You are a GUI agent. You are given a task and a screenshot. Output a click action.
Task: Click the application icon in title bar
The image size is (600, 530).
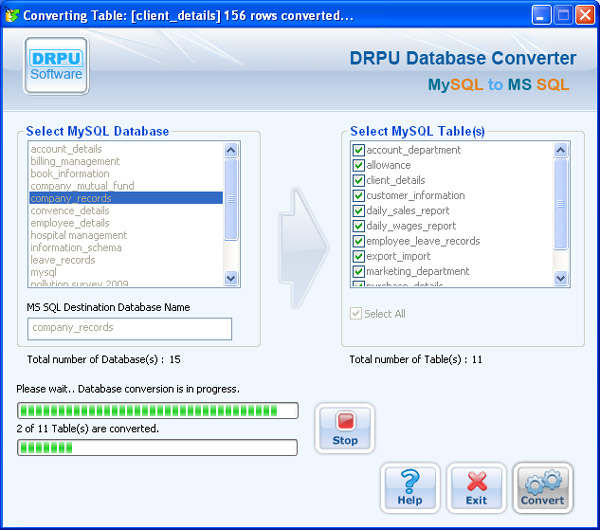click(x=12, y=15)
